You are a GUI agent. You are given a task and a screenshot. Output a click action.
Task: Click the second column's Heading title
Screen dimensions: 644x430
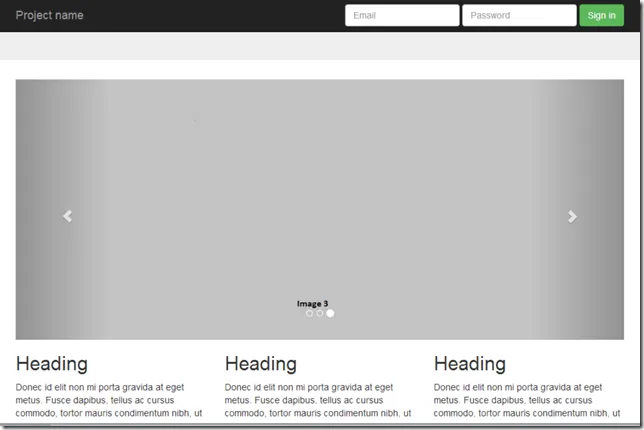click(x=261, y=364)
